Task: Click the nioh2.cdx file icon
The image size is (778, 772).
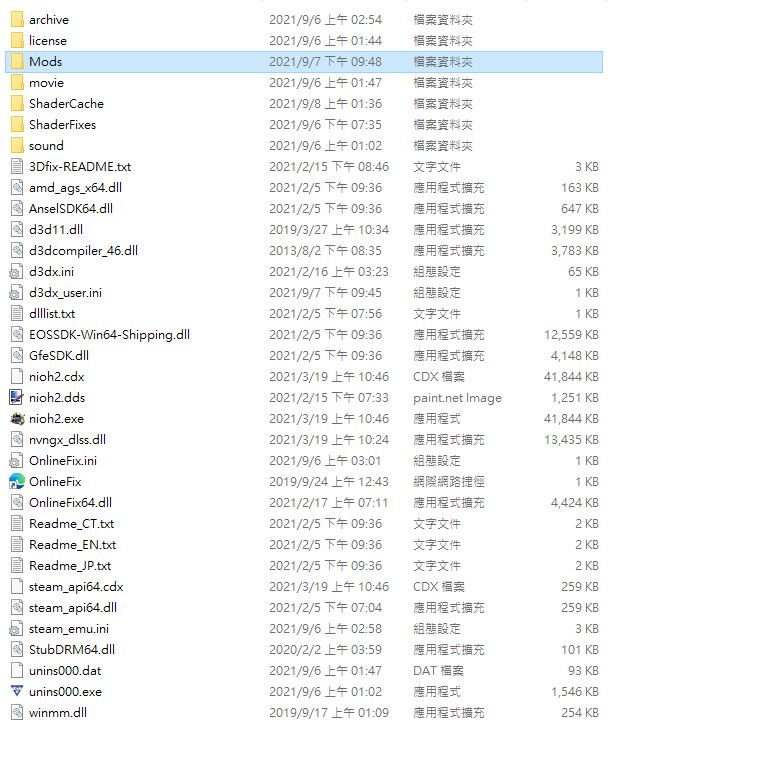Action: click(x=16, y=376)
